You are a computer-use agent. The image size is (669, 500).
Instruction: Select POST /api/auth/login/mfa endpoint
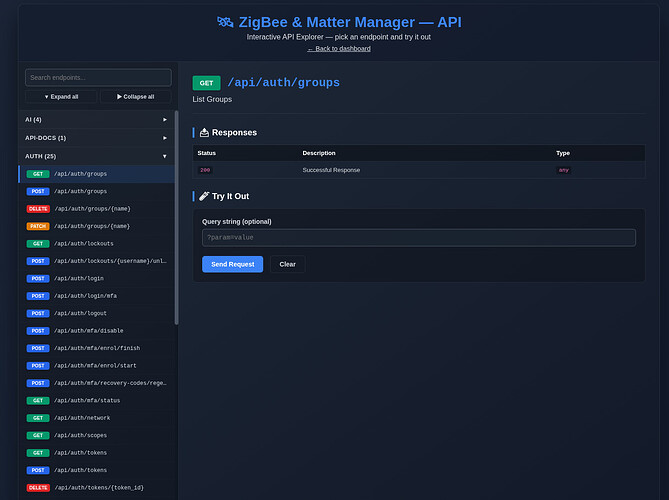click(96, 296)
